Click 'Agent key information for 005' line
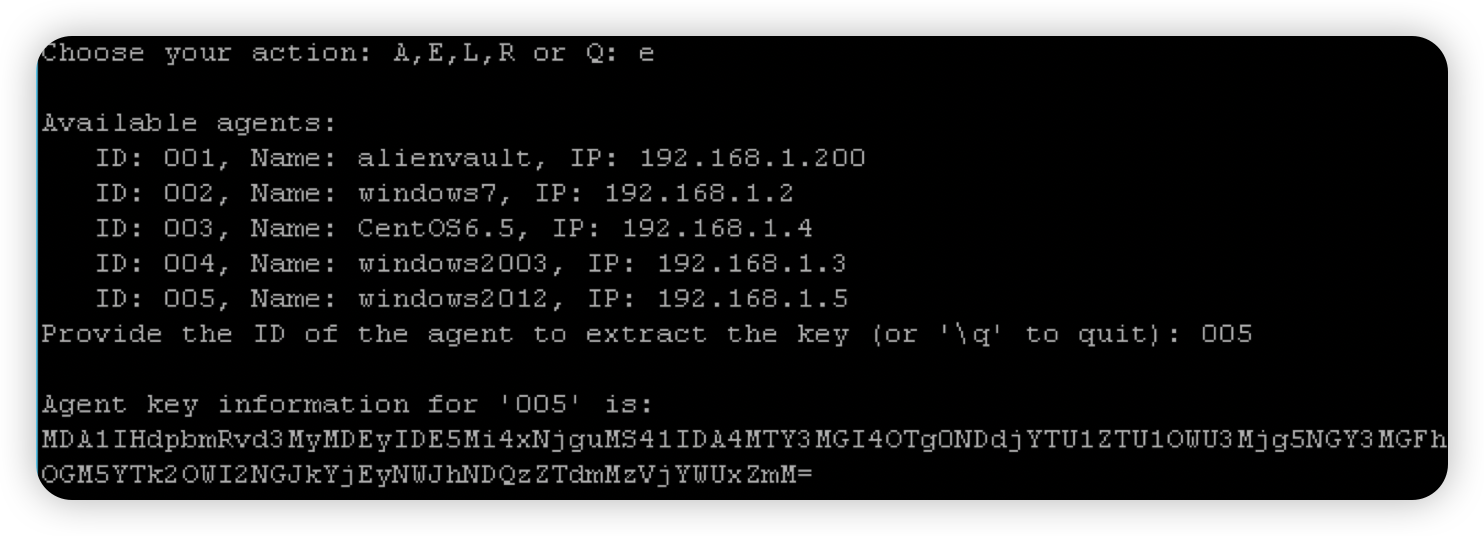Viewport: 1484px width, 536px height. coord(347,405)
